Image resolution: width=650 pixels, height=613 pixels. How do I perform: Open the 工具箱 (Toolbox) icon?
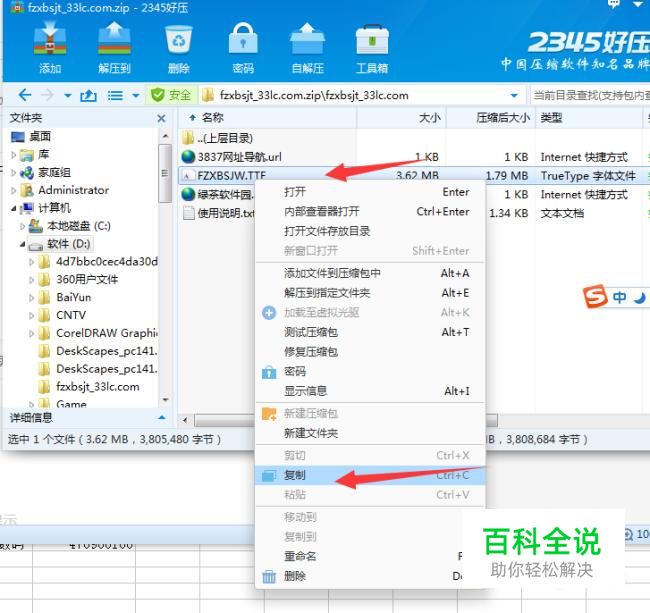pos(372,39)
